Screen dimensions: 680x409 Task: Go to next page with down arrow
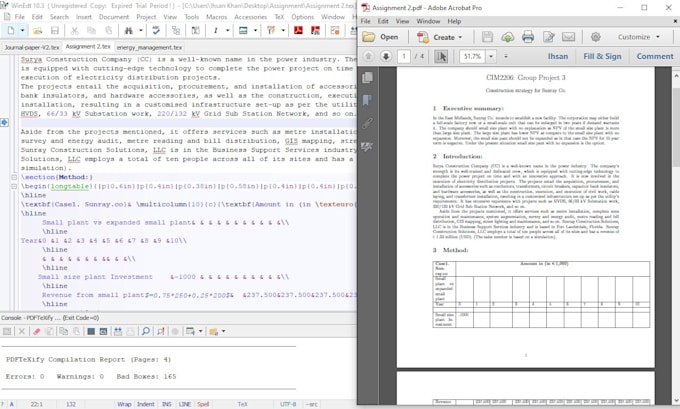pos(386,56)
